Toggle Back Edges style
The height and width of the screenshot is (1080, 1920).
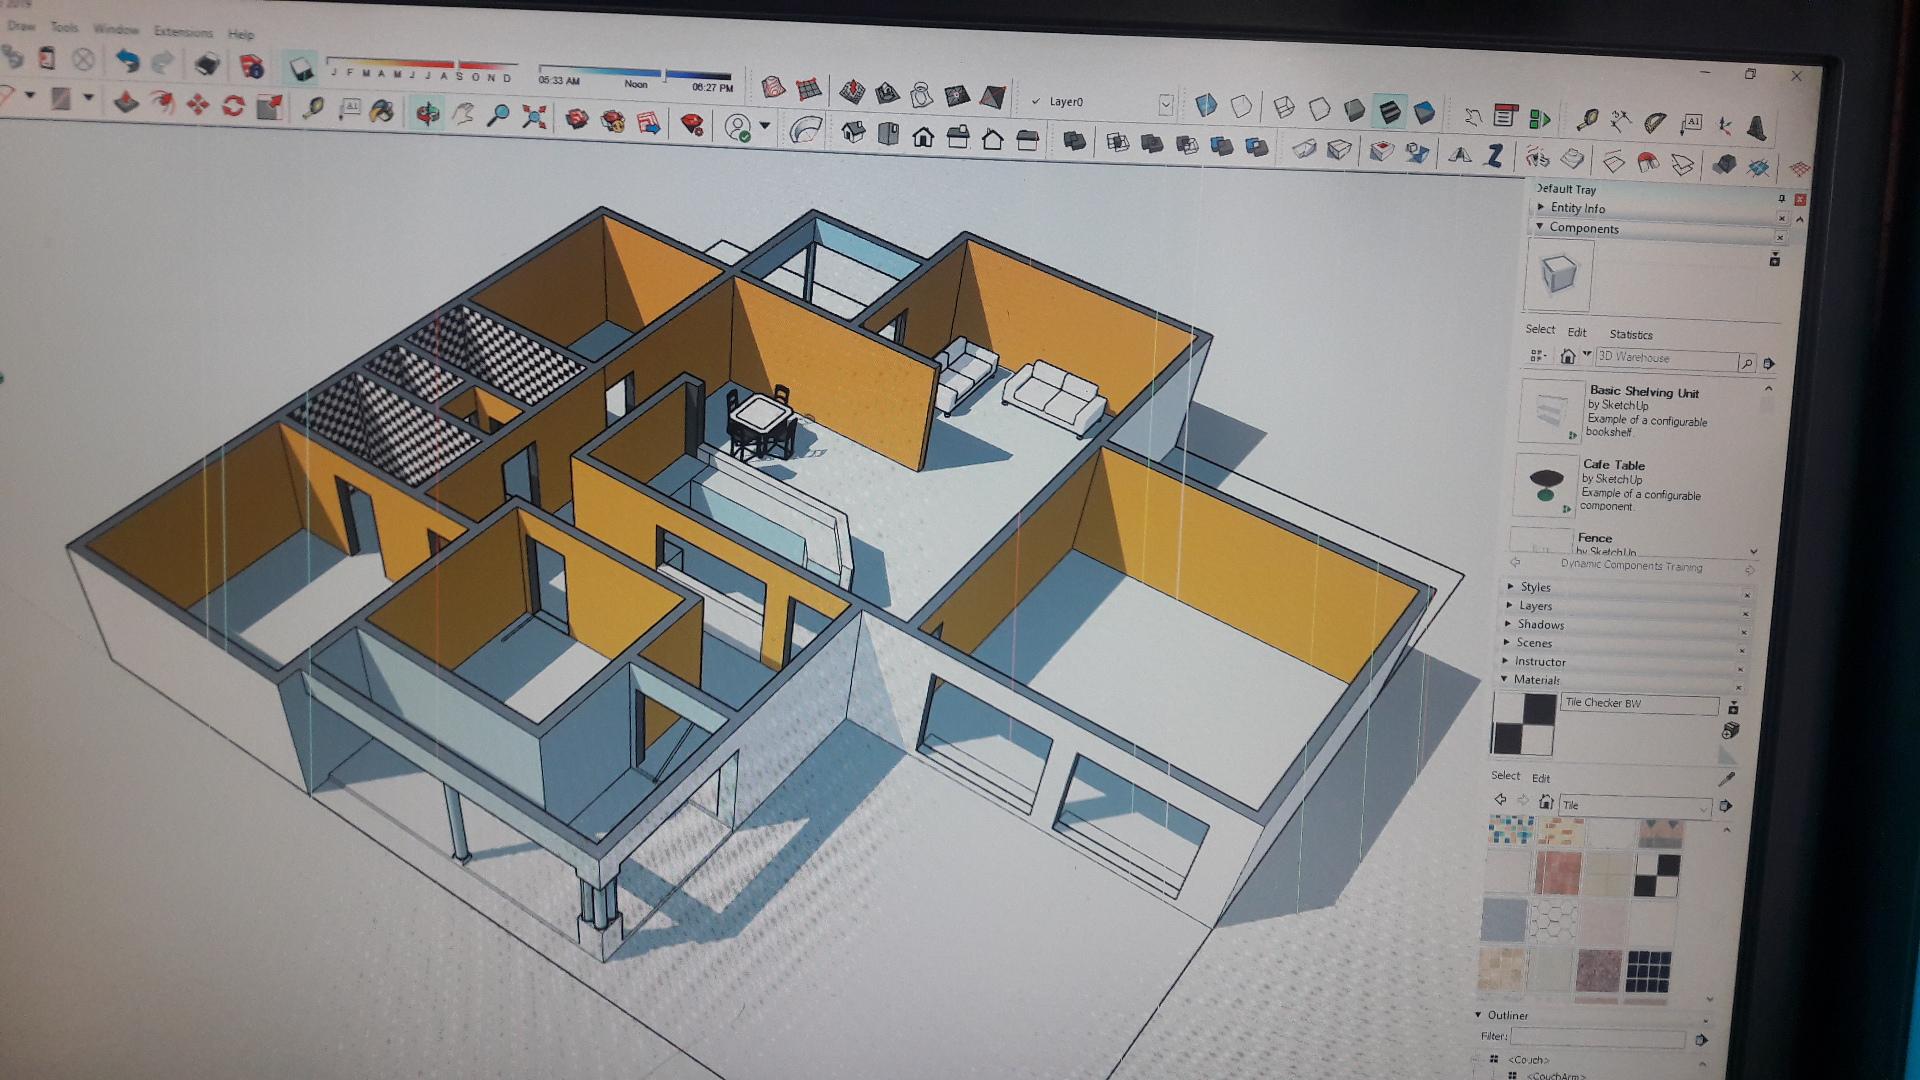click(x=1241, y=106)
